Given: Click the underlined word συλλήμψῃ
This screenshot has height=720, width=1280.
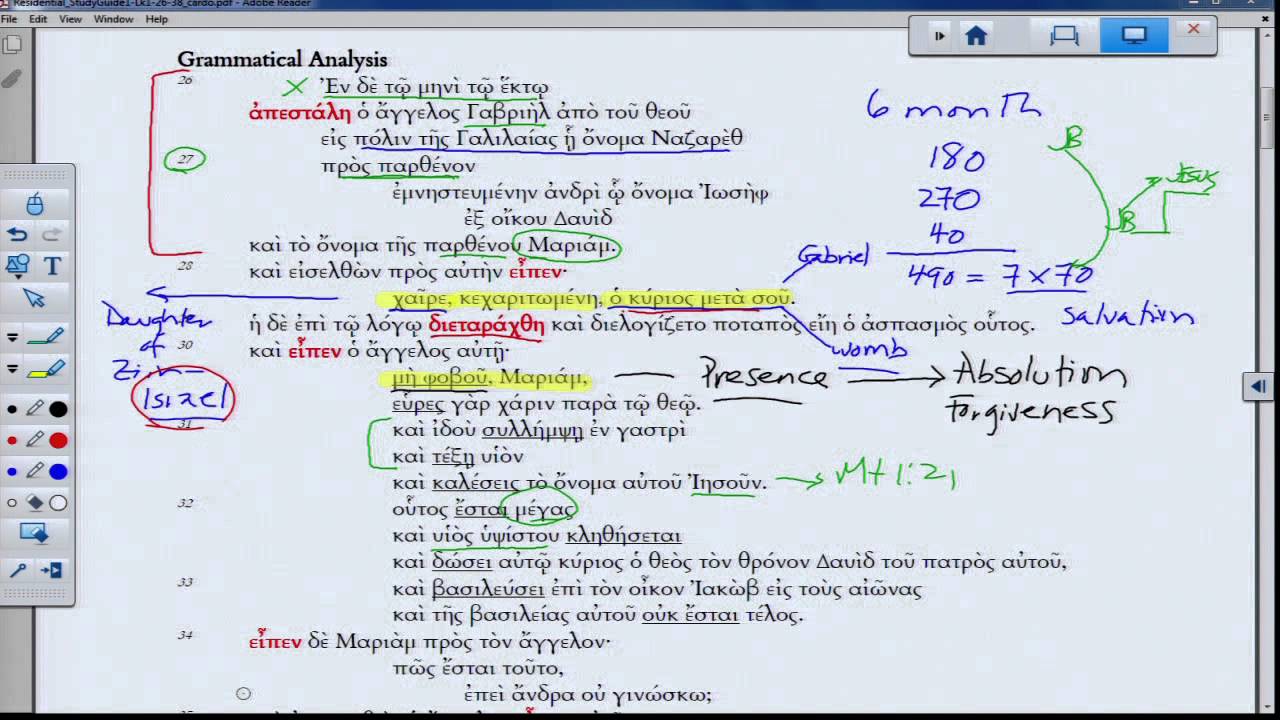Looking at the screenshot, I should pyautogui.click(x=532, y=431).
